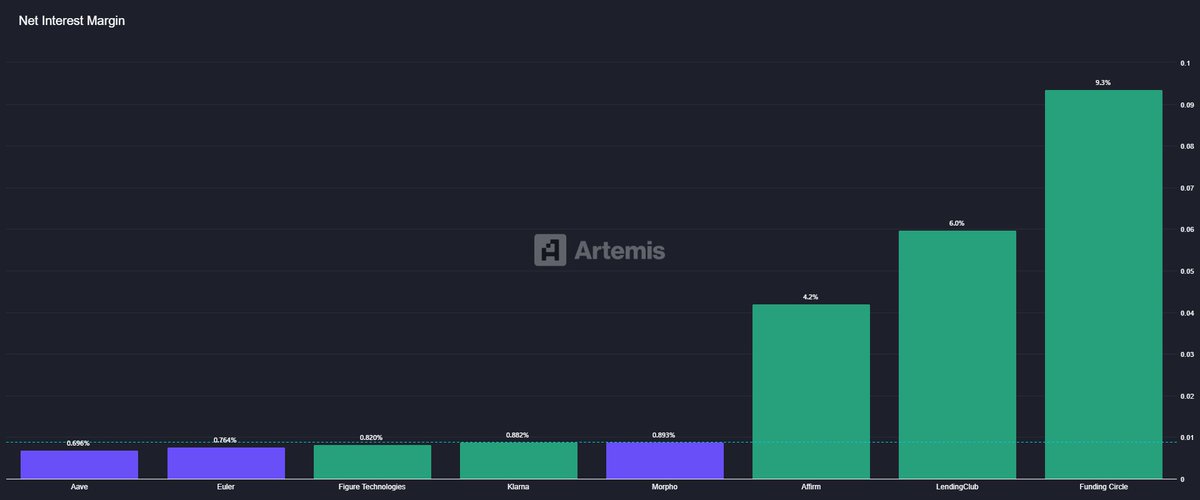Viewport: 1200px width, 500px height.
Task: Click the 0.820% data label
Action: point(372,438)
